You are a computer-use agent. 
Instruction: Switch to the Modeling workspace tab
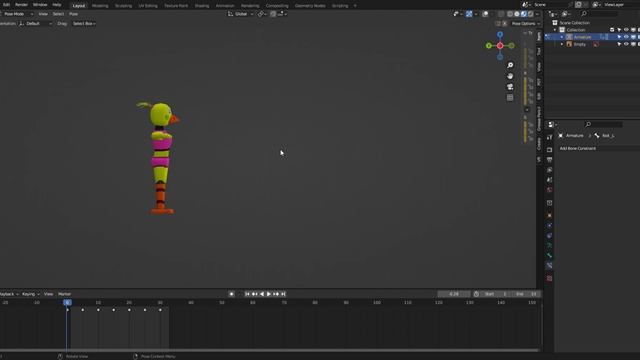point(100,6)
